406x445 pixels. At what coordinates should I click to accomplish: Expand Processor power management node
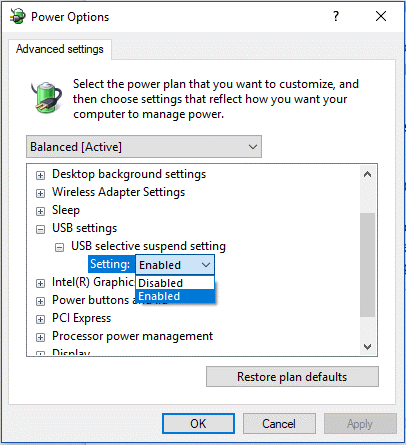coord(40,337)
